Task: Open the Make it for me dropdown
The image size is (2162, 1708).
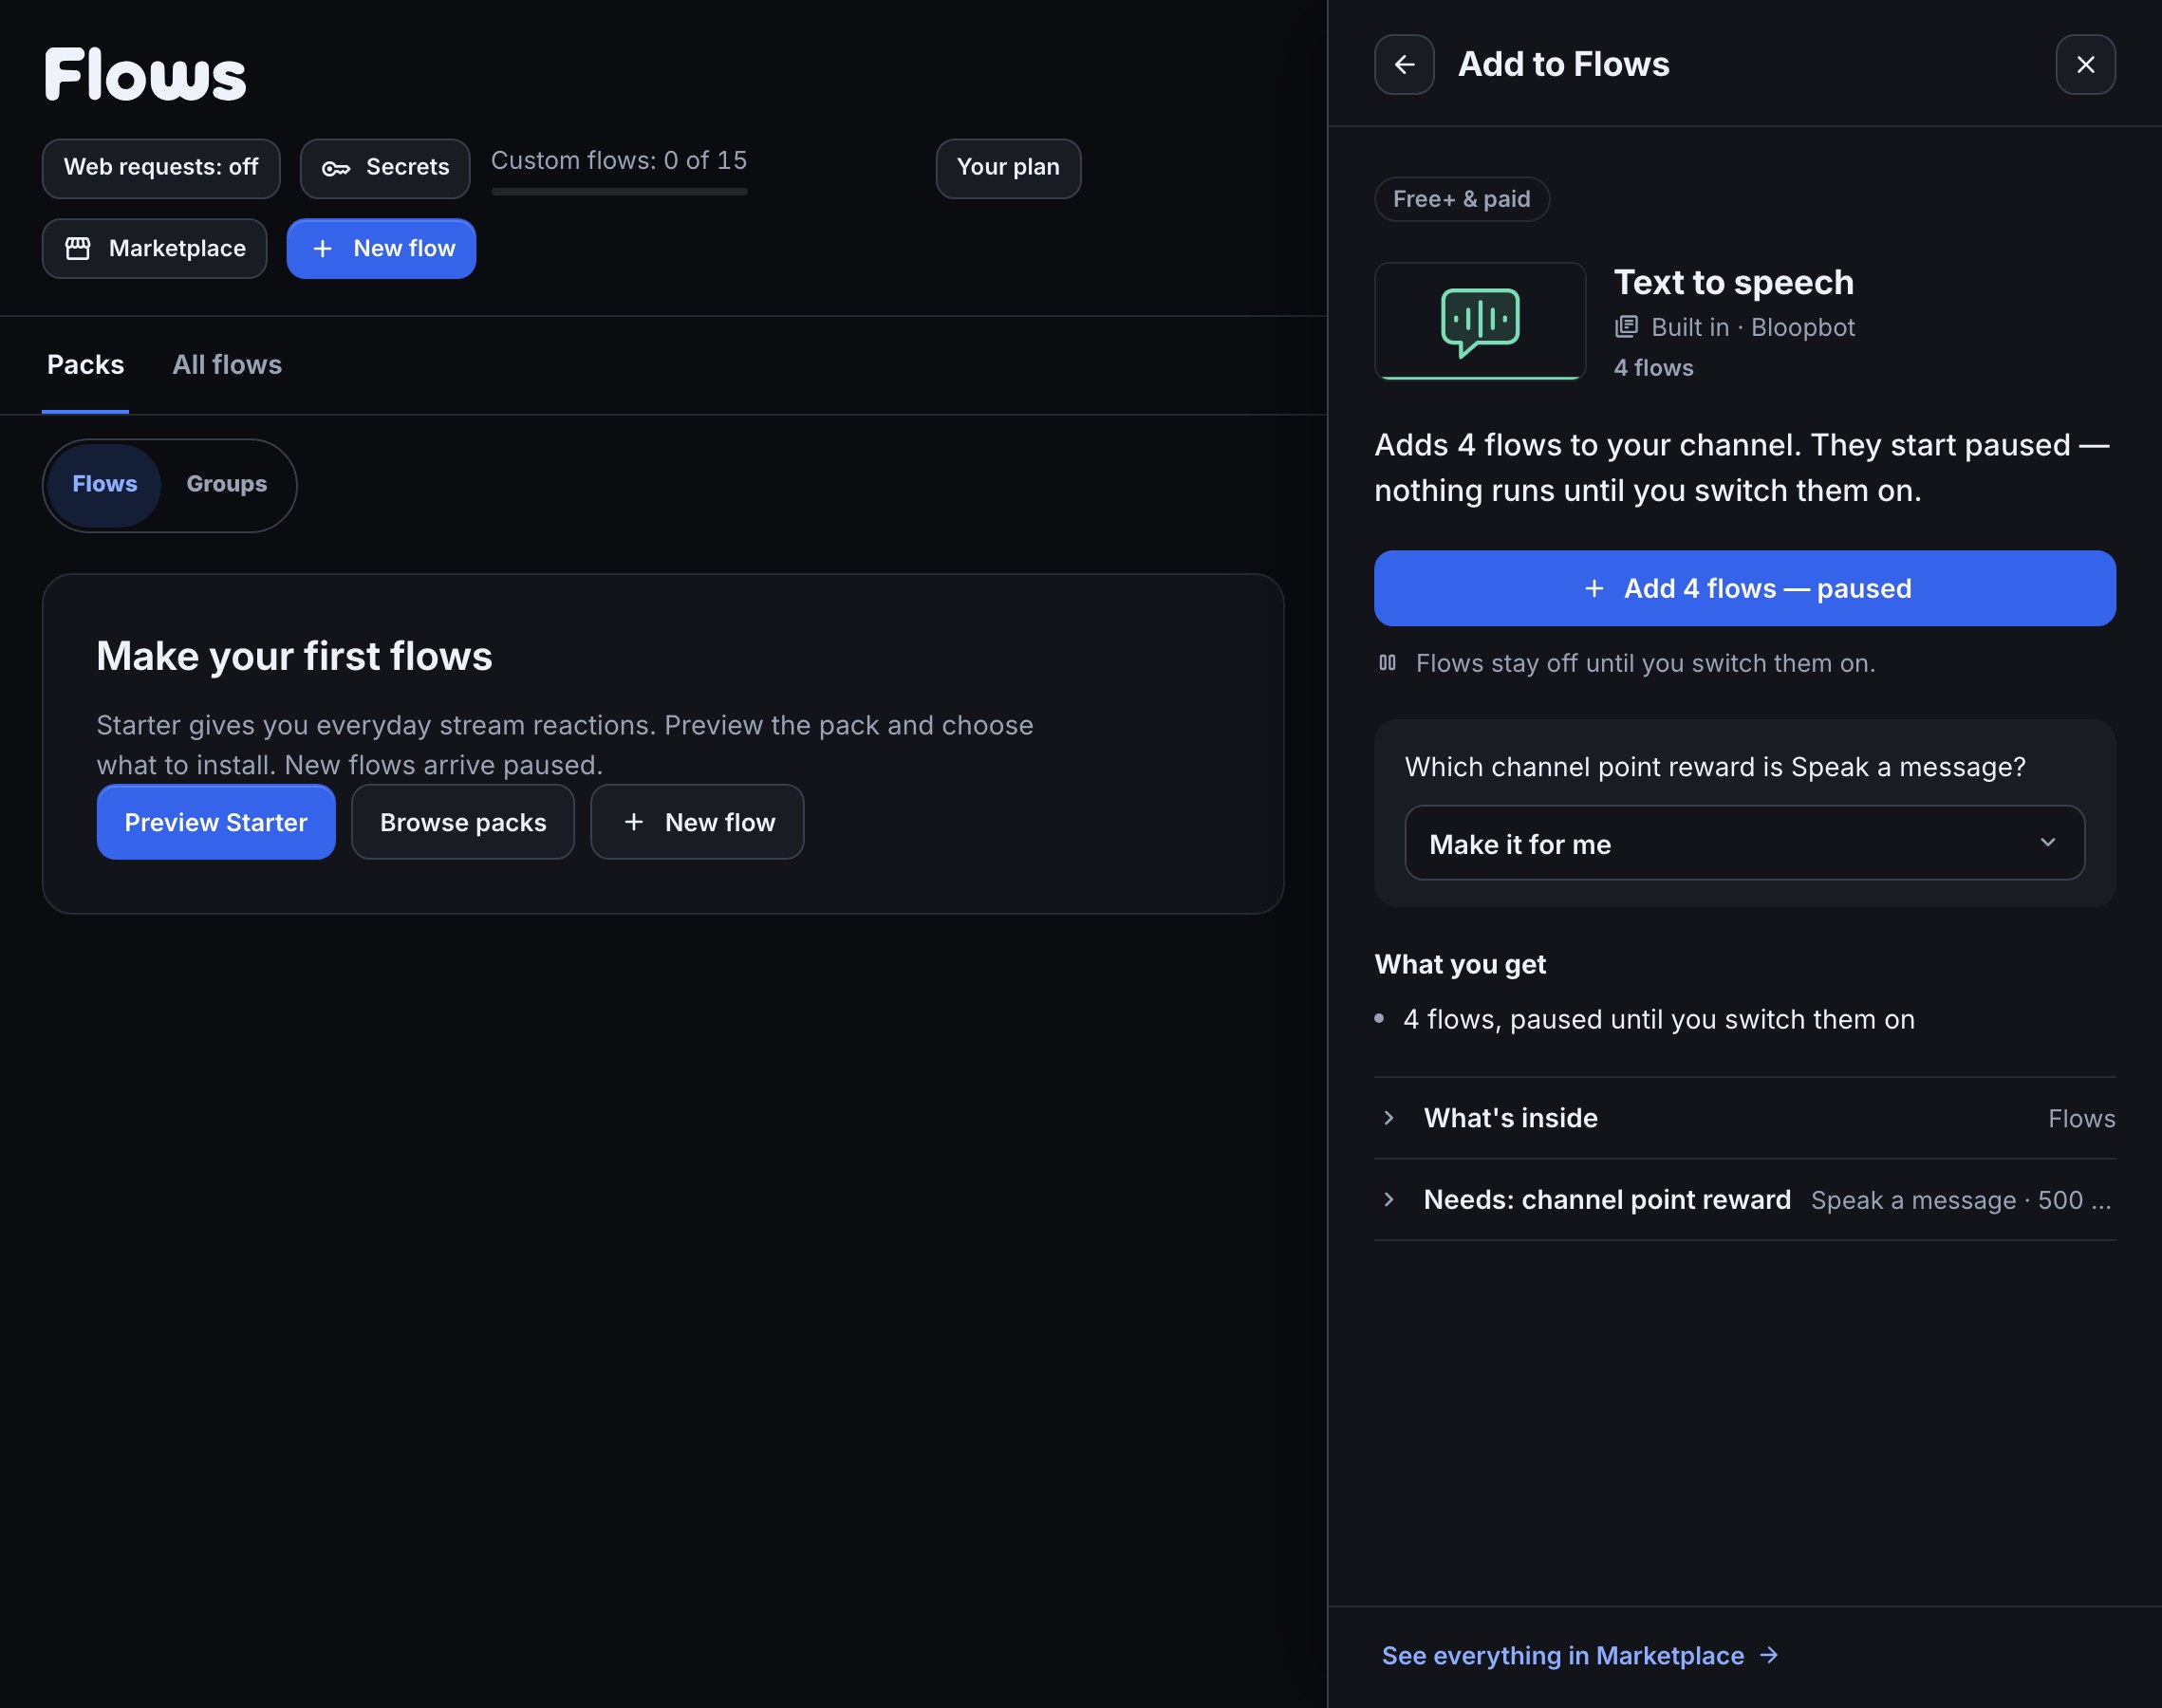Action: pyautogui.click(x=1744, y=843)
